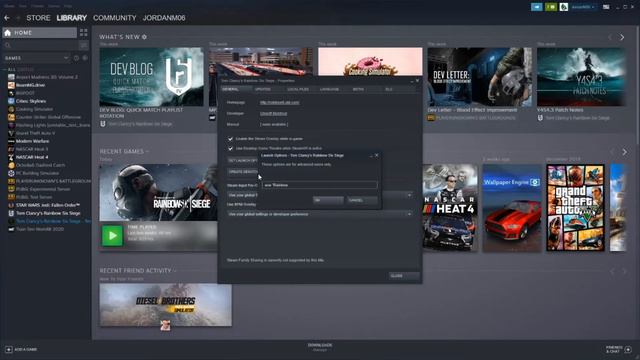Image resolution: width=640 pixels, height=360 pixels.
Task: Switch to the collections grid view icon
Action: (84, 33)
